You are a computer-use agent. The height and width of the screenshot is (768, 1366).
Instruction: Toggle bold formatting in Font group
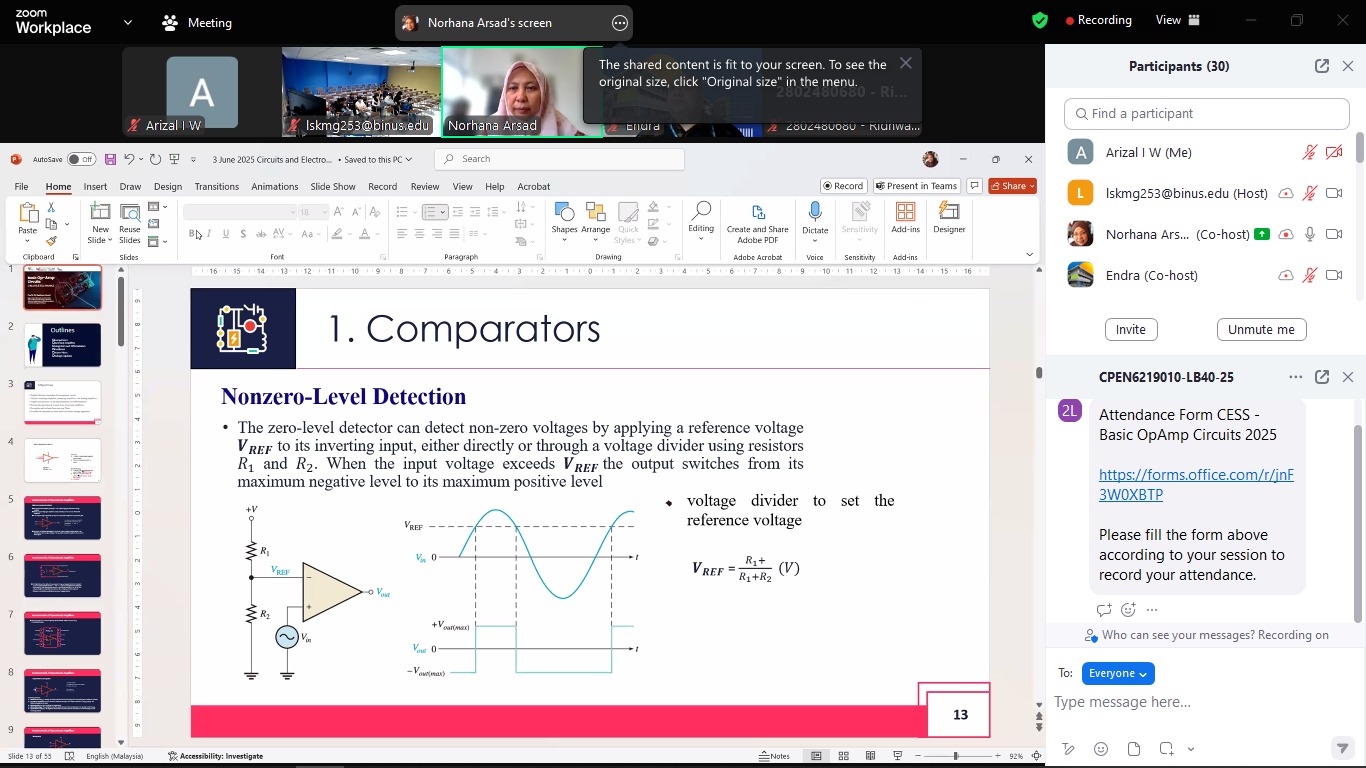[x=193, y=234]
